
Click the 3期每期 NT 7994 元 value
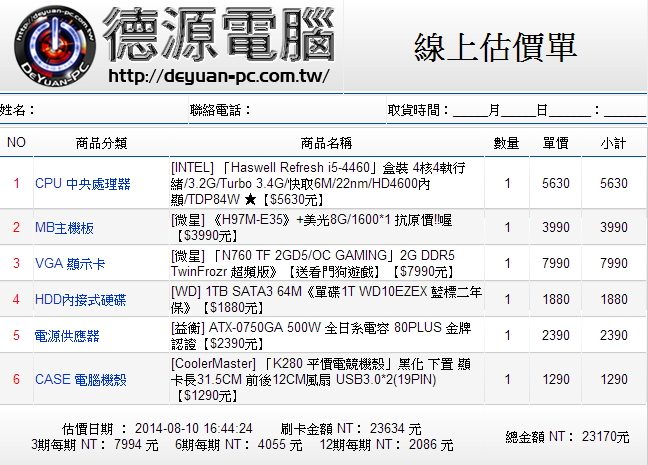click(95, 445)
